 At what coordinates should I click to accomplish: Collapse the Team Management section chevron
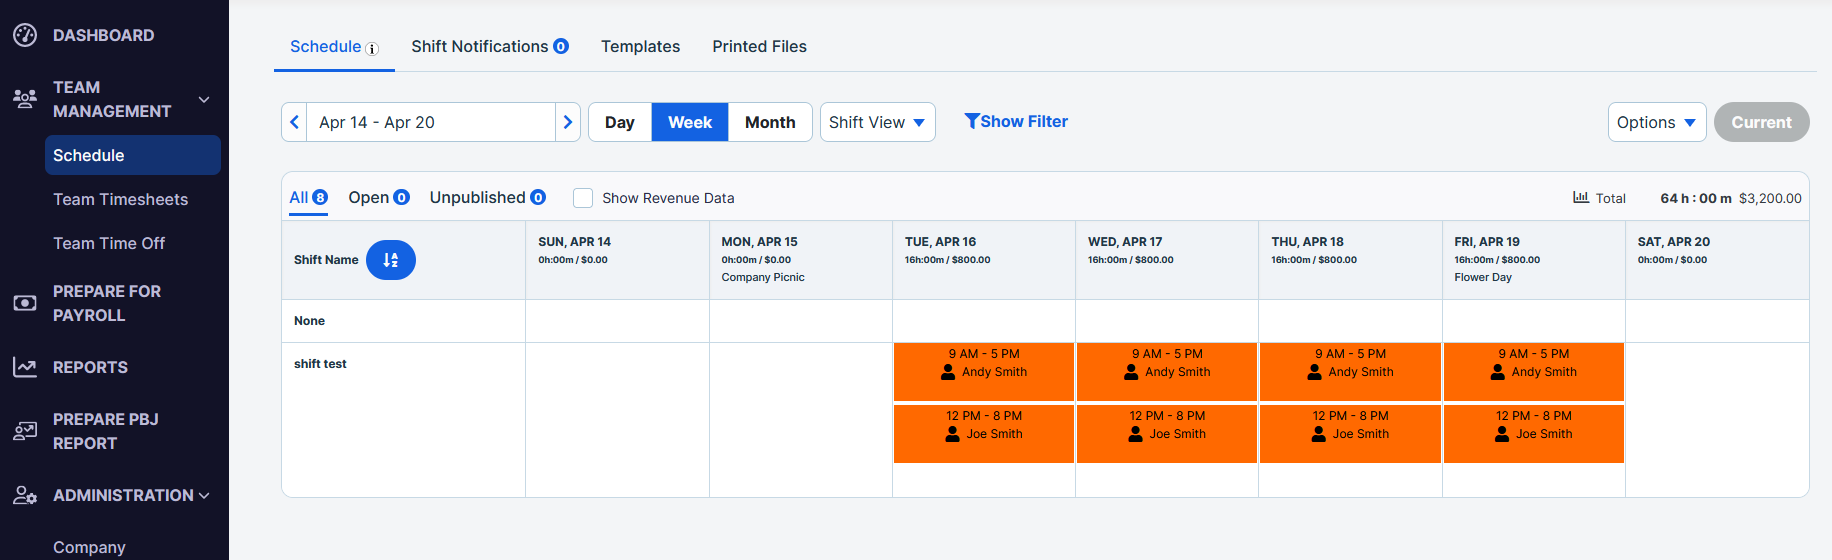[204, 99]
